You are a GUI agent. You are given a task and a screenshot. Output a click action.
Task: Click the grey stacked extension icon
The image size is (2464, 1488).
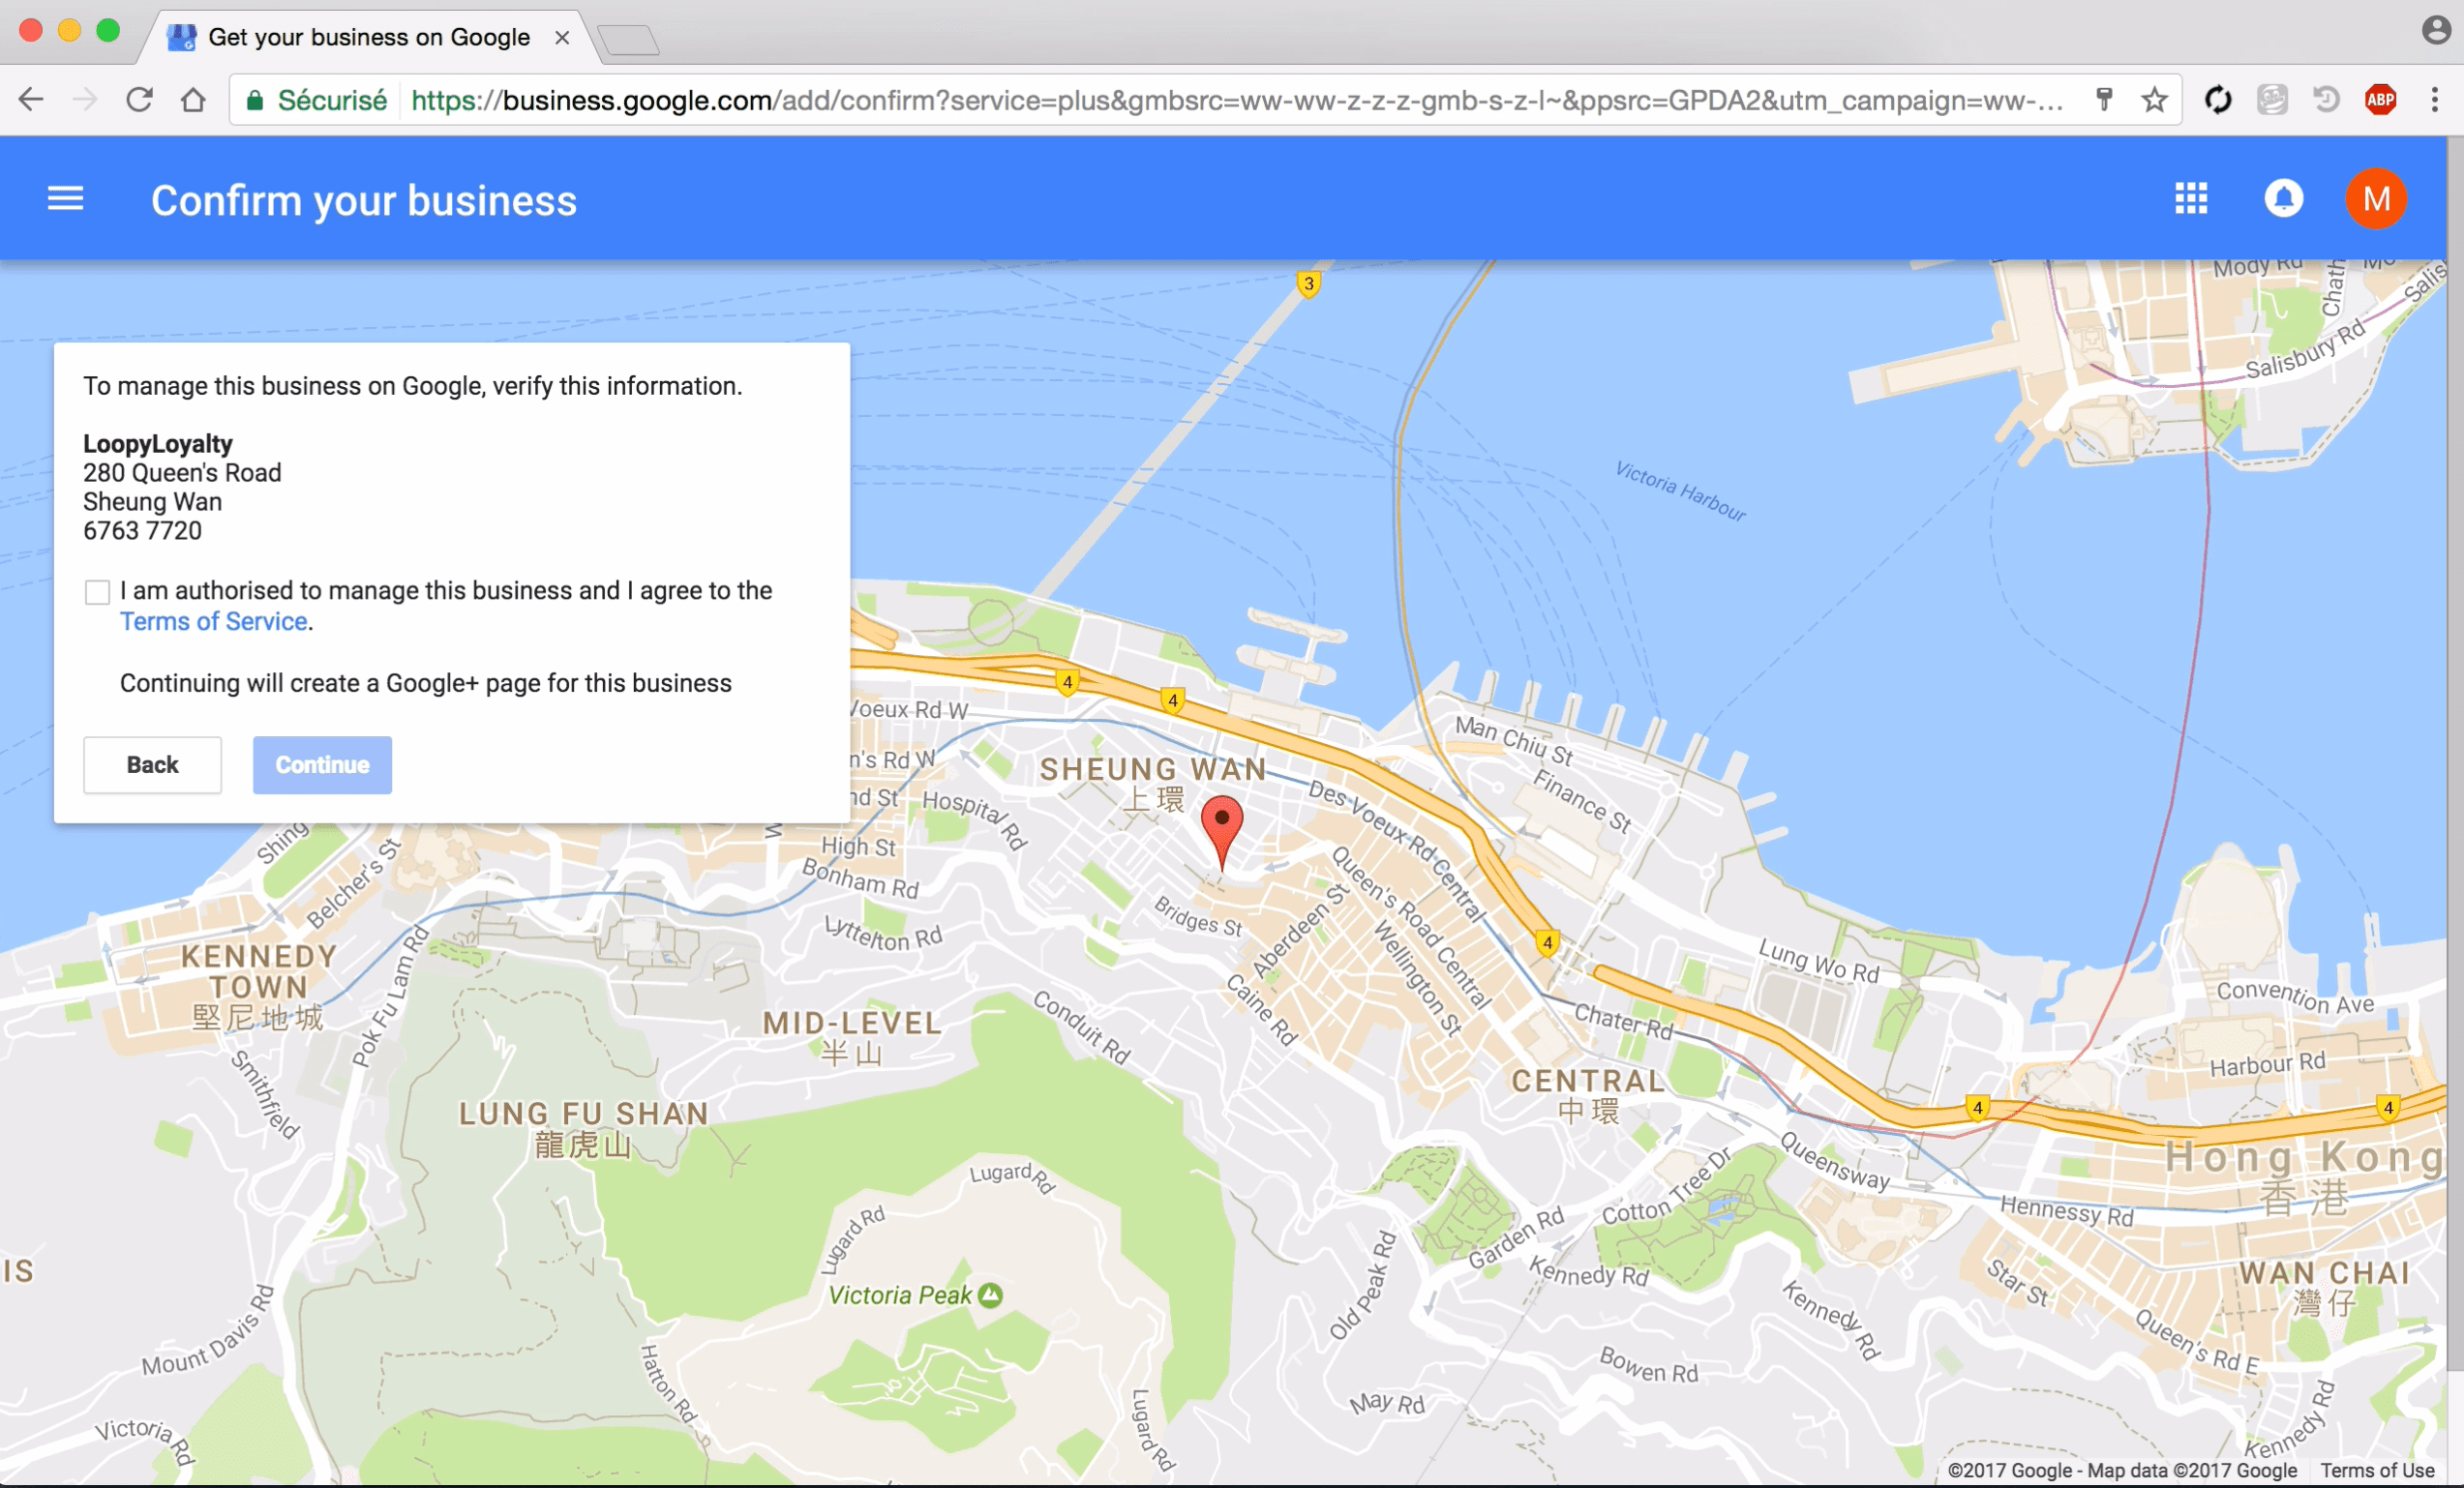click(2272, 100)
